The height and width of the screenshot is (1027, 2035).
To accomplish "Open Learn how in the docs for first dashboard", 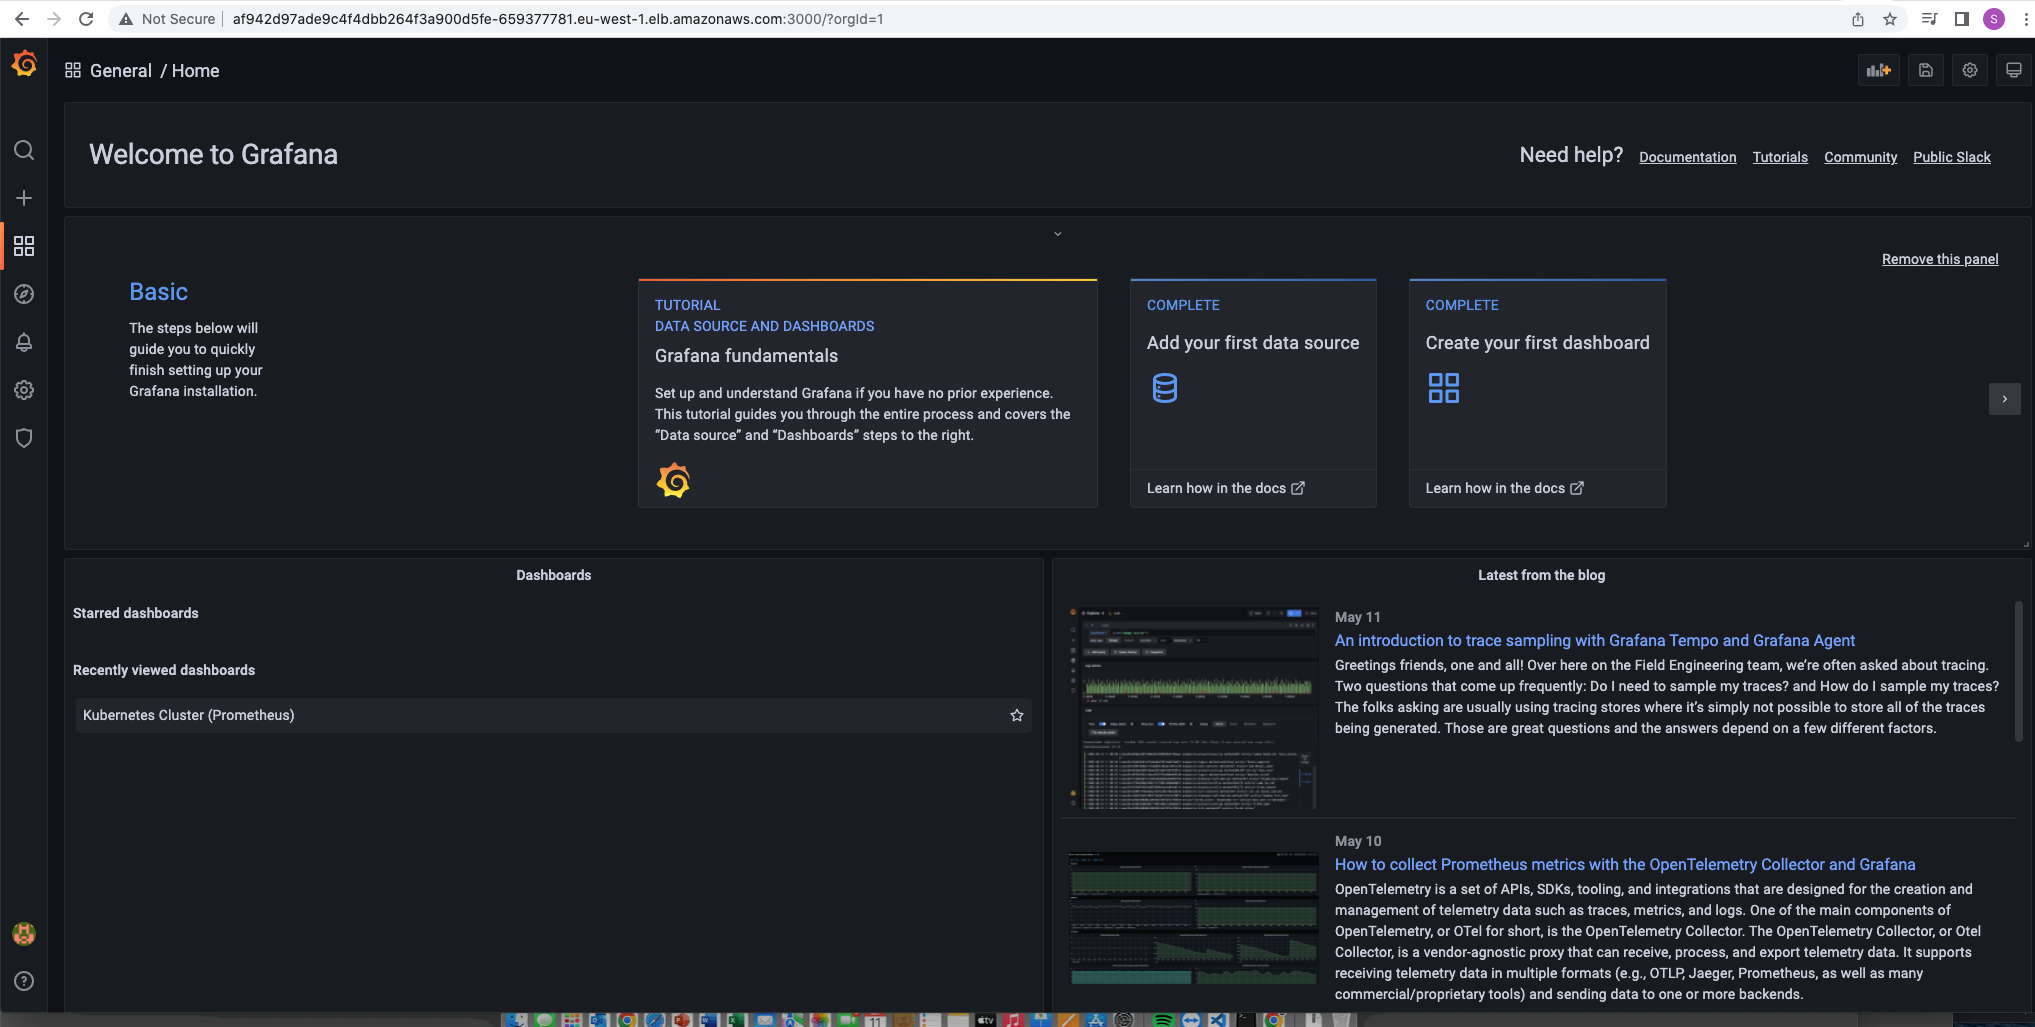I will click(1504, 488).
